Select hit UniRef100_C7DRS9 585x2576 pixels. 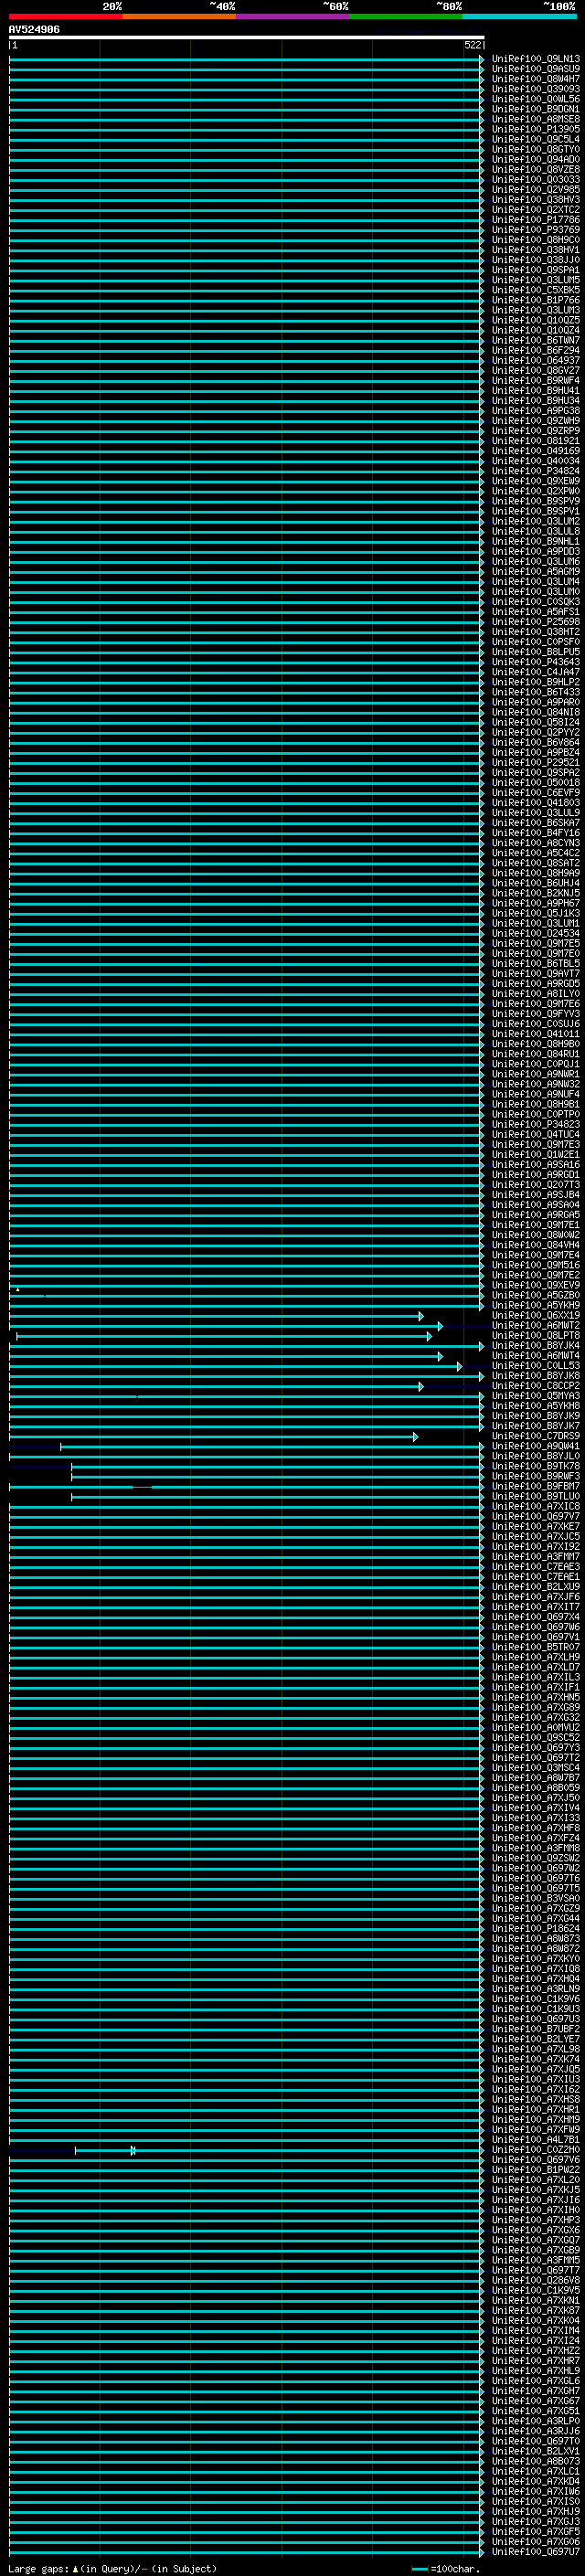[536, 1436]
